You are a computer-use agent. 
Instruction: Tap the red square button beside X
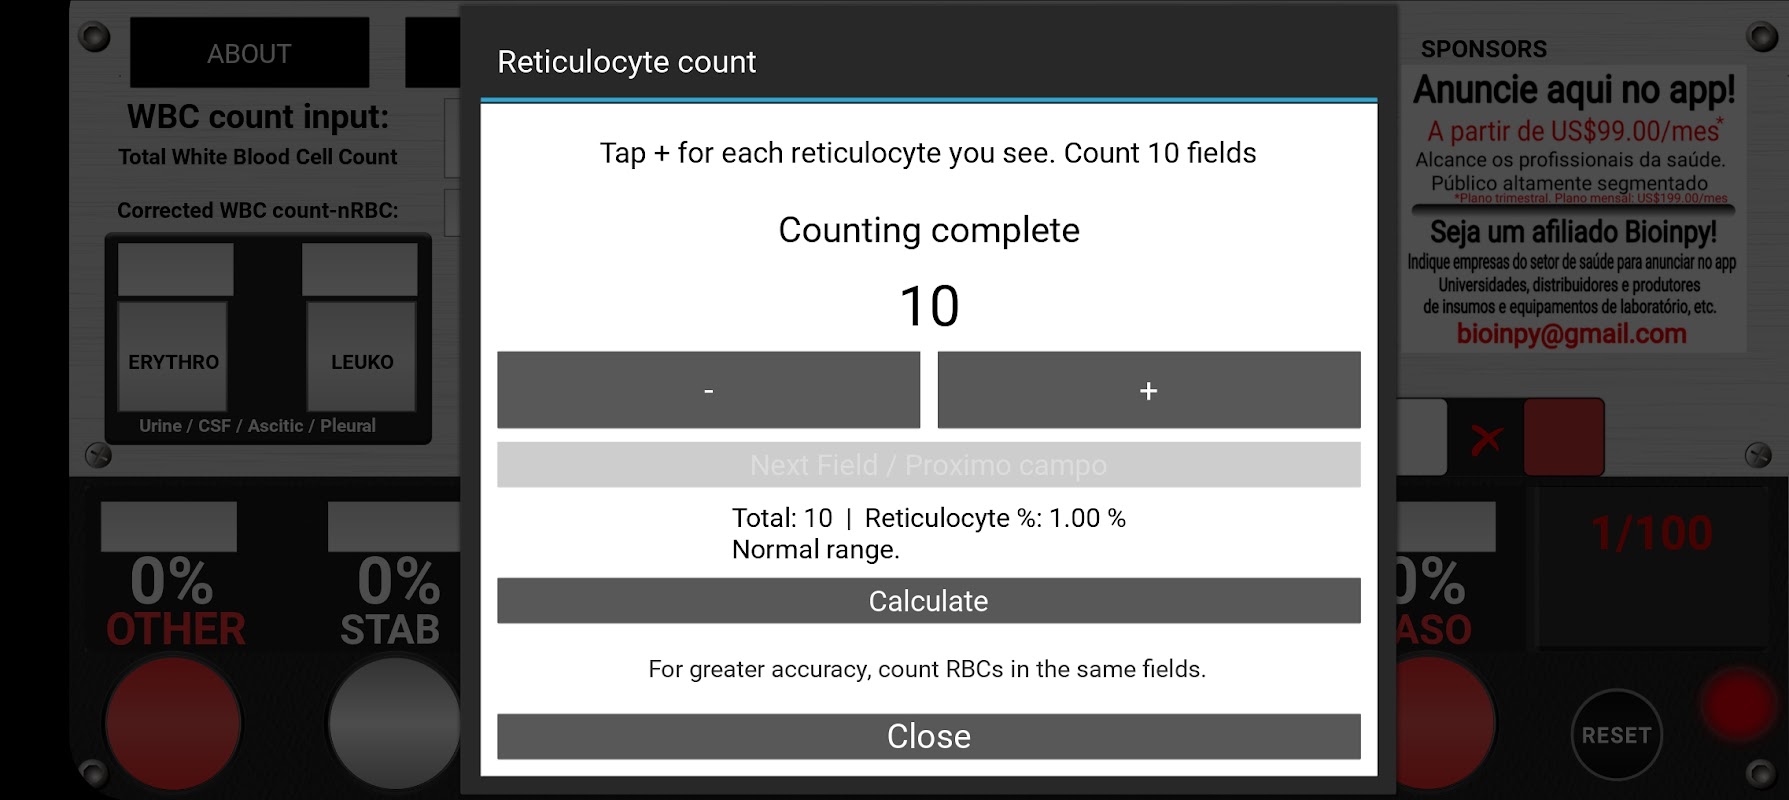coord(1563,437)
